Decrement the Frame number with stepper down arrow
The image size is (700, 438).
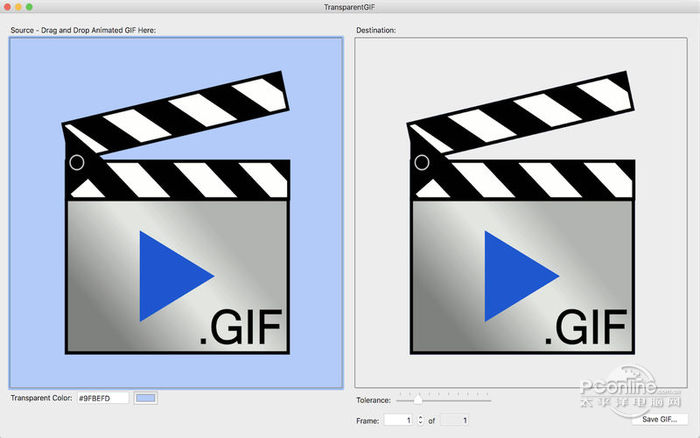[420, 424]
